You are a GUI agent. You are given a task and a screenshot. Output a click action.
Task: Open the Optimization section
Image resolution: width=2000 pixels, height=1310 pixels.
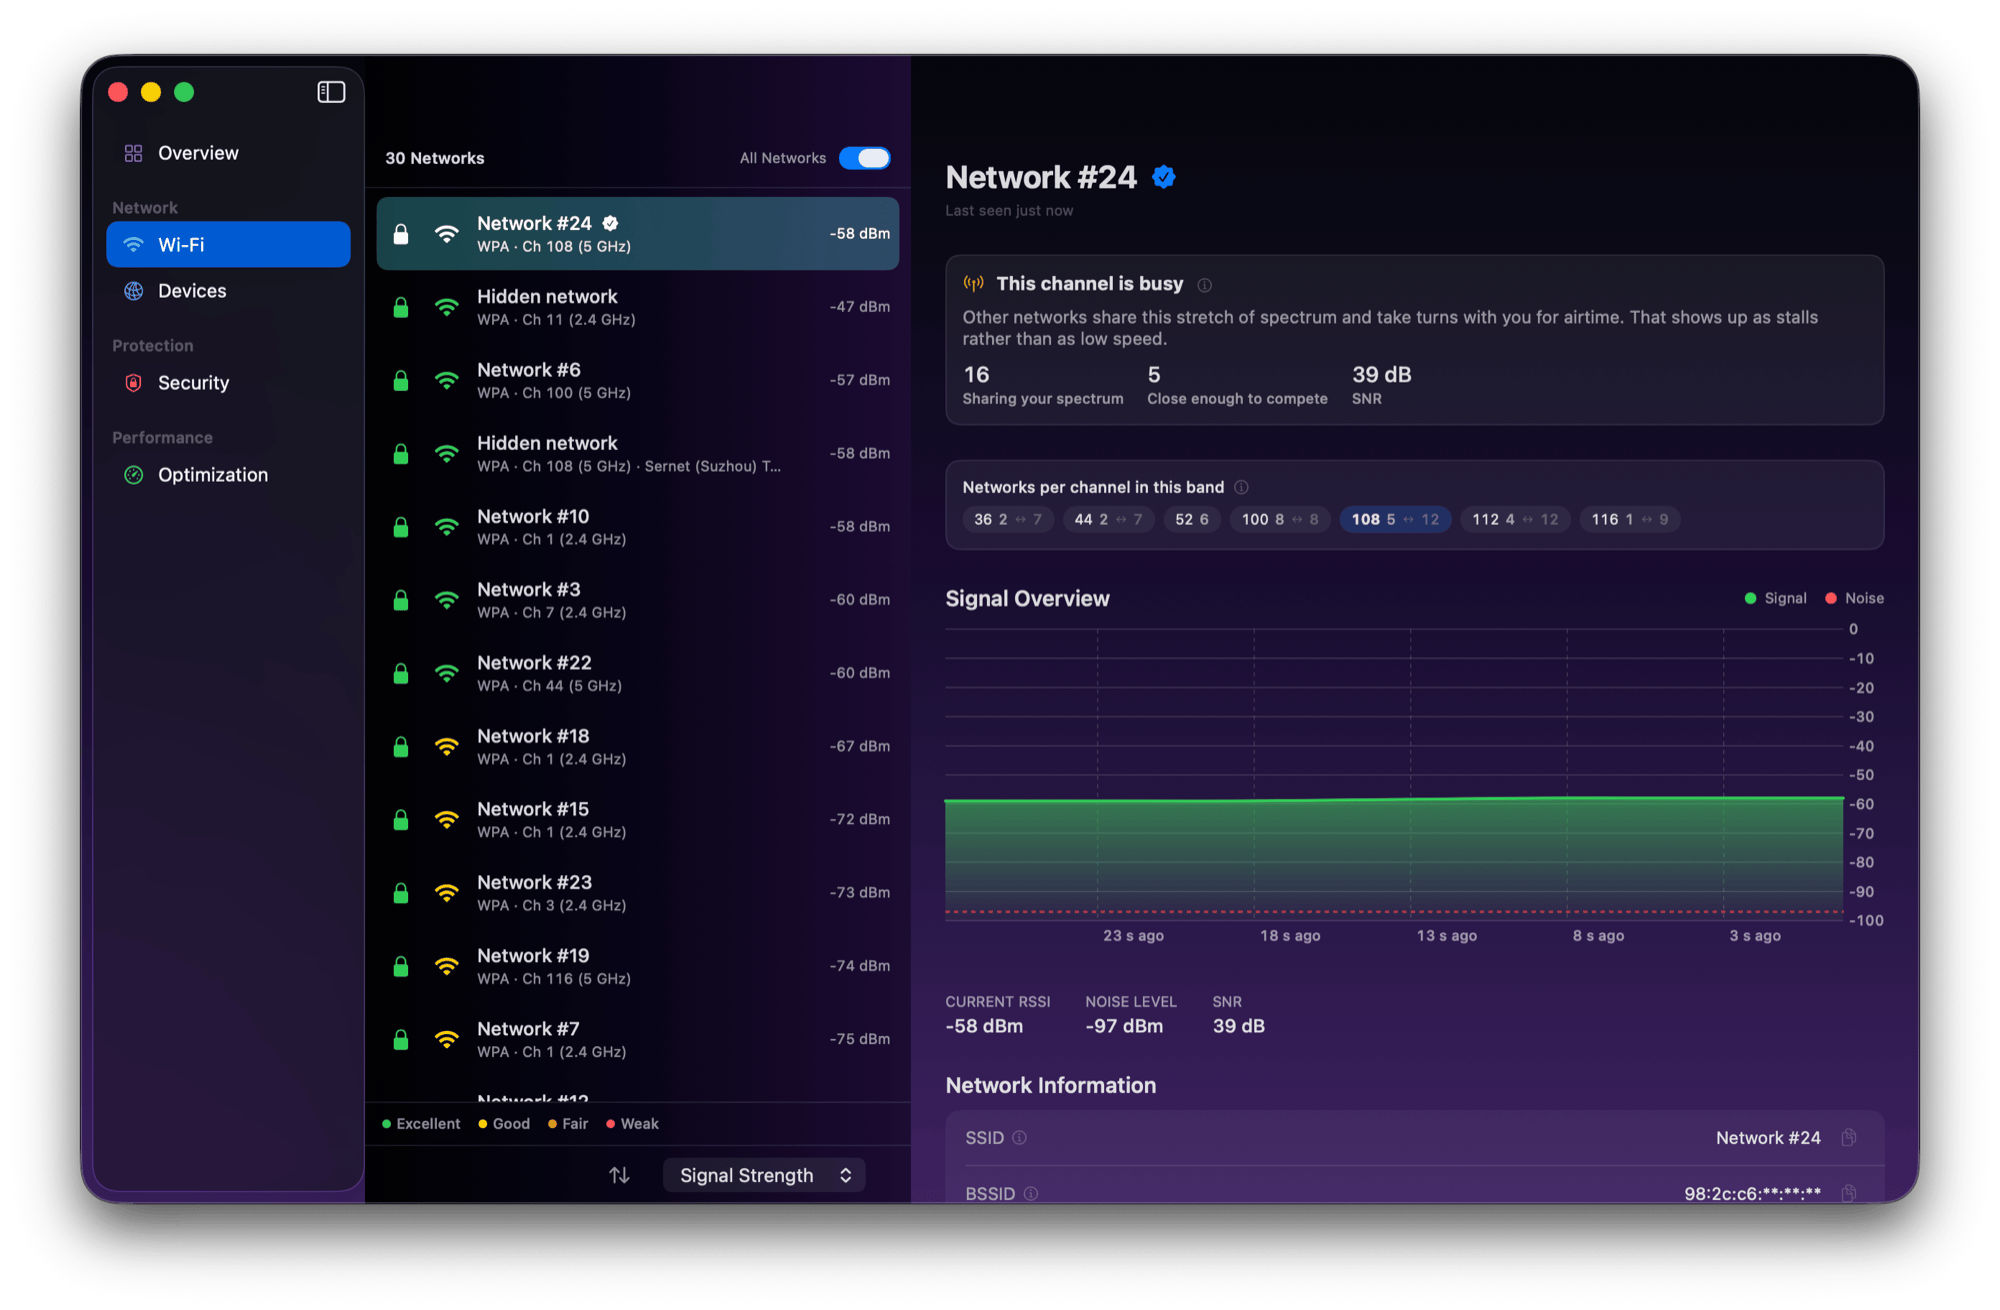point(228,475)
